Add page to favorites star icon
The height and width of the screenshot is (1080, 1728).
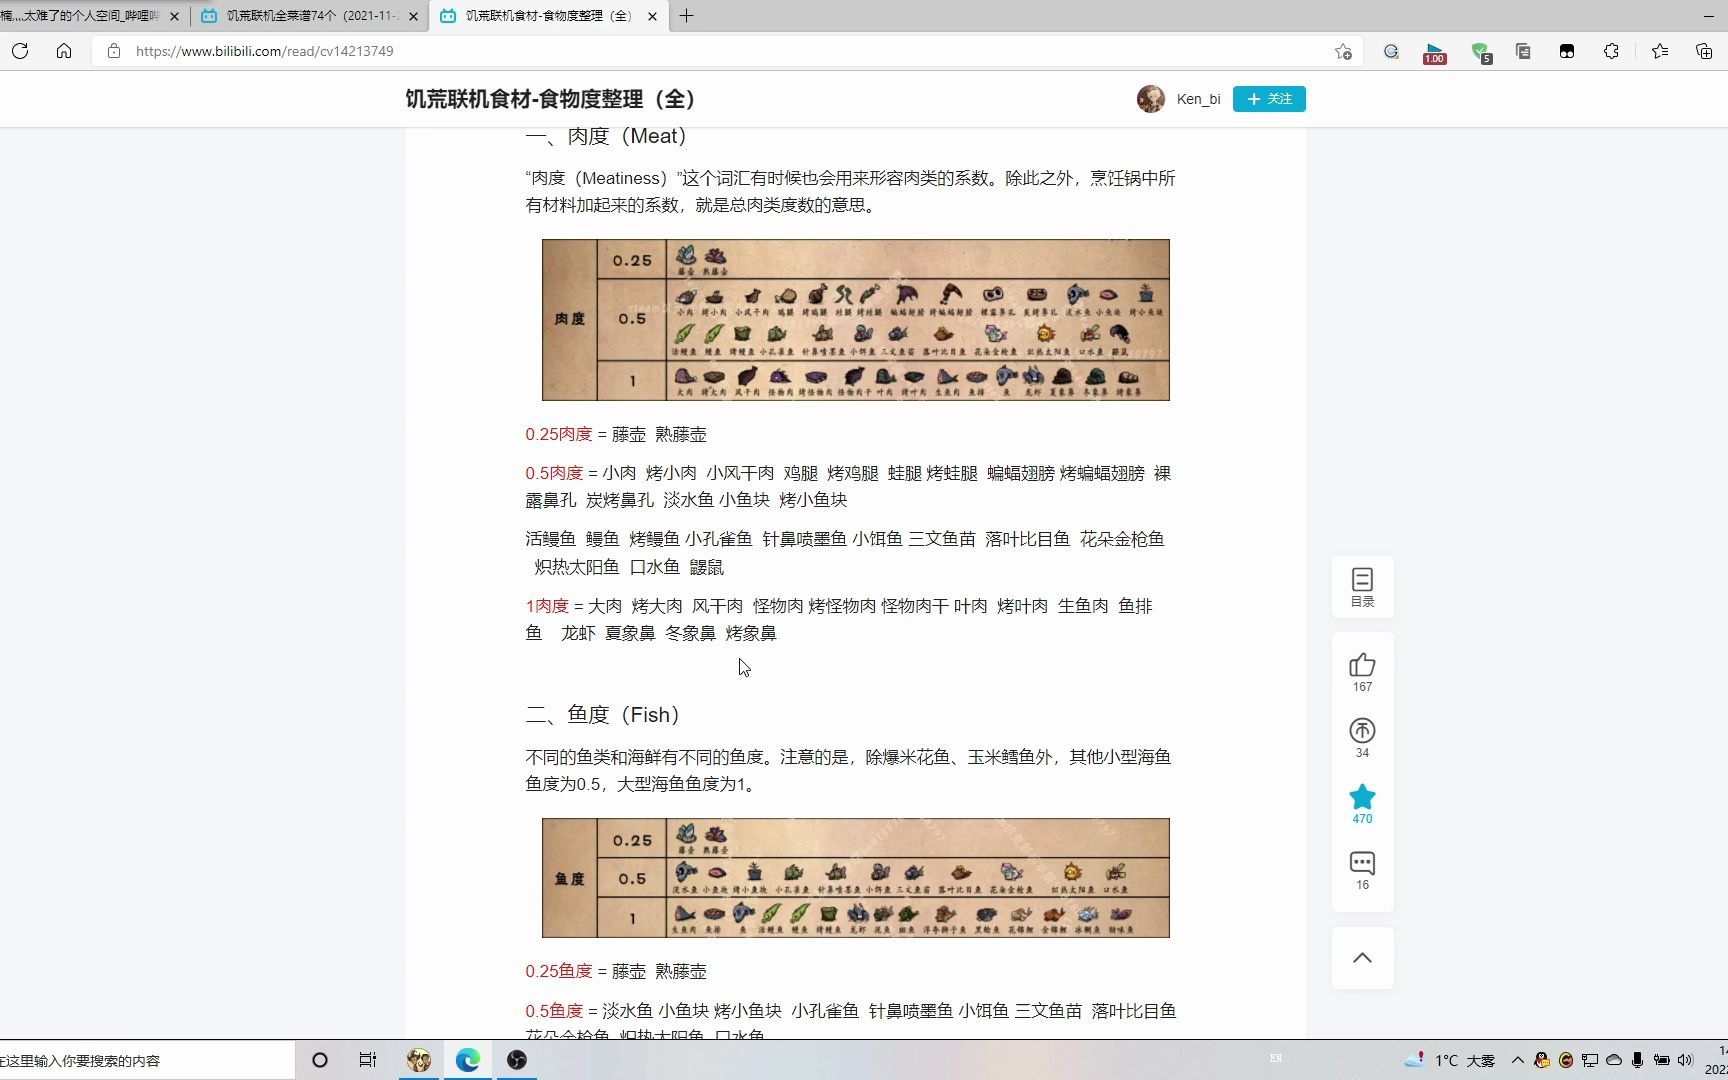[x=1343, y=51]
